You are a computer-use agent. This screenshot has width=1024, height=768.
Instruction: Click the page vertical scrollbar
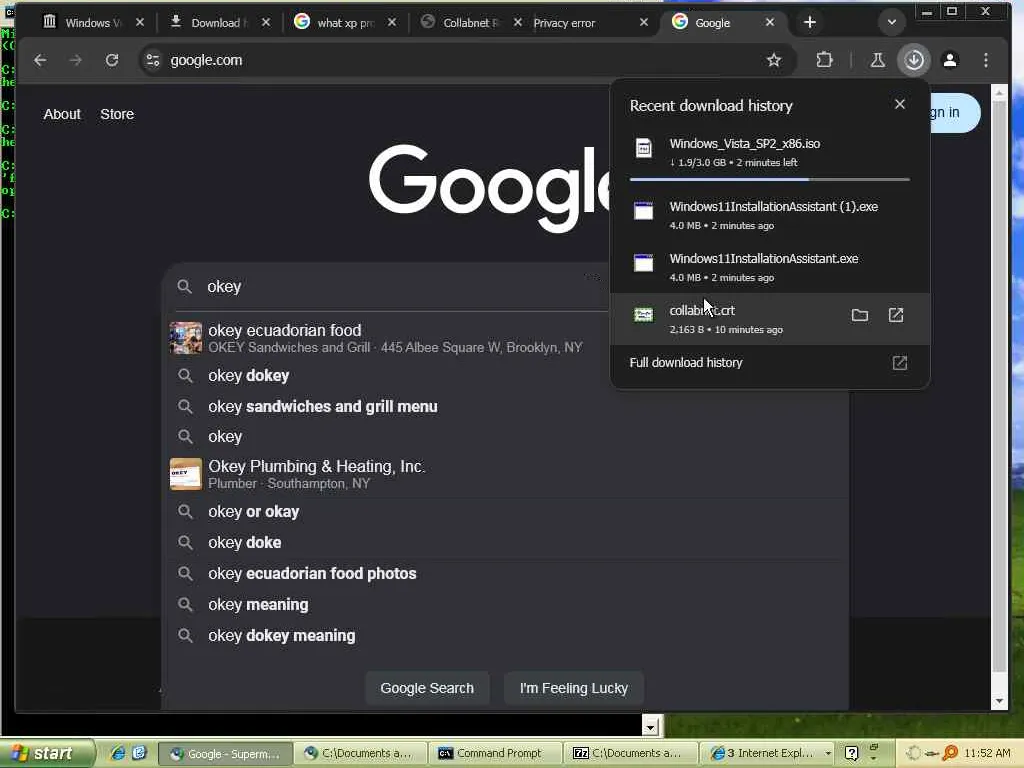999,385
